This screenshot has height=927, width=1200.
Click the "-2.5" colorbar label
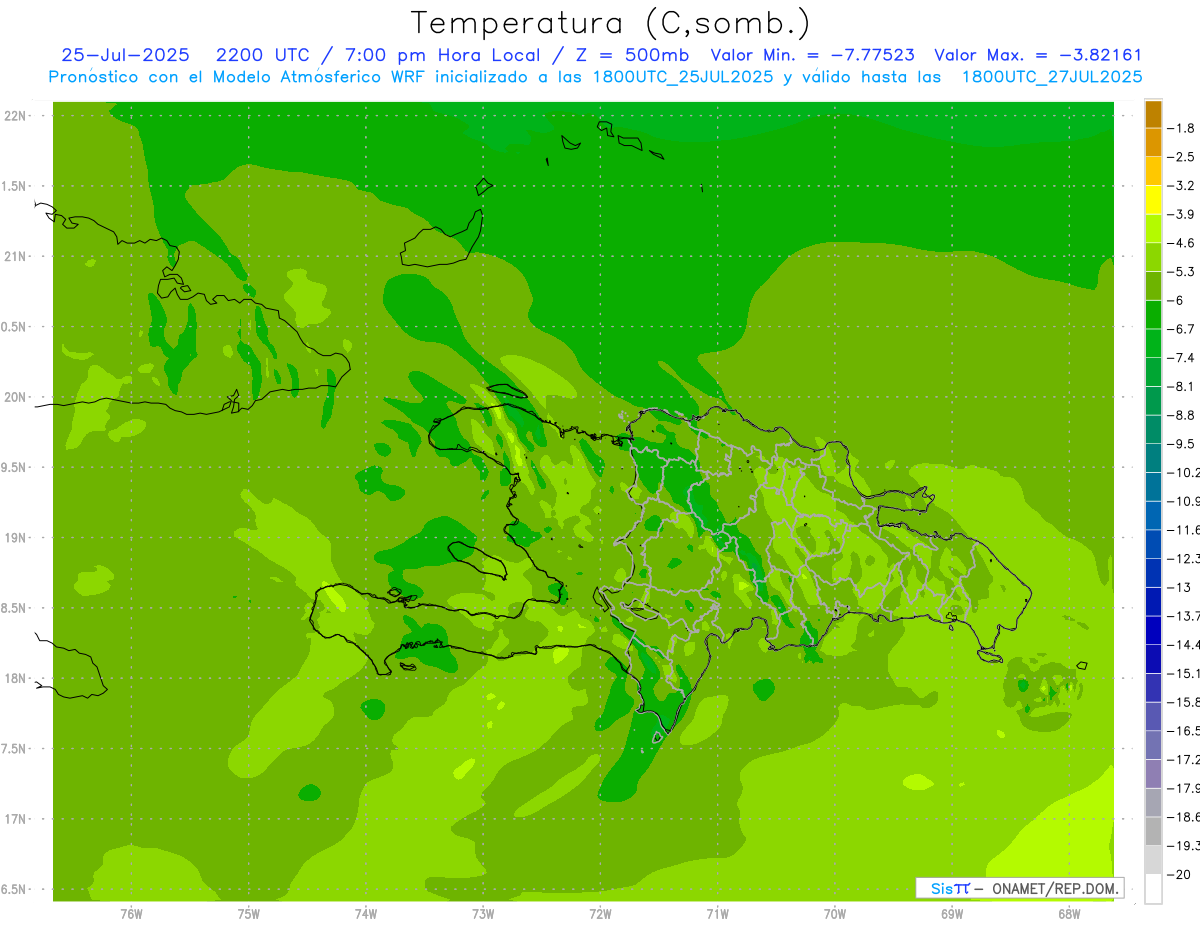[1181, 157]
